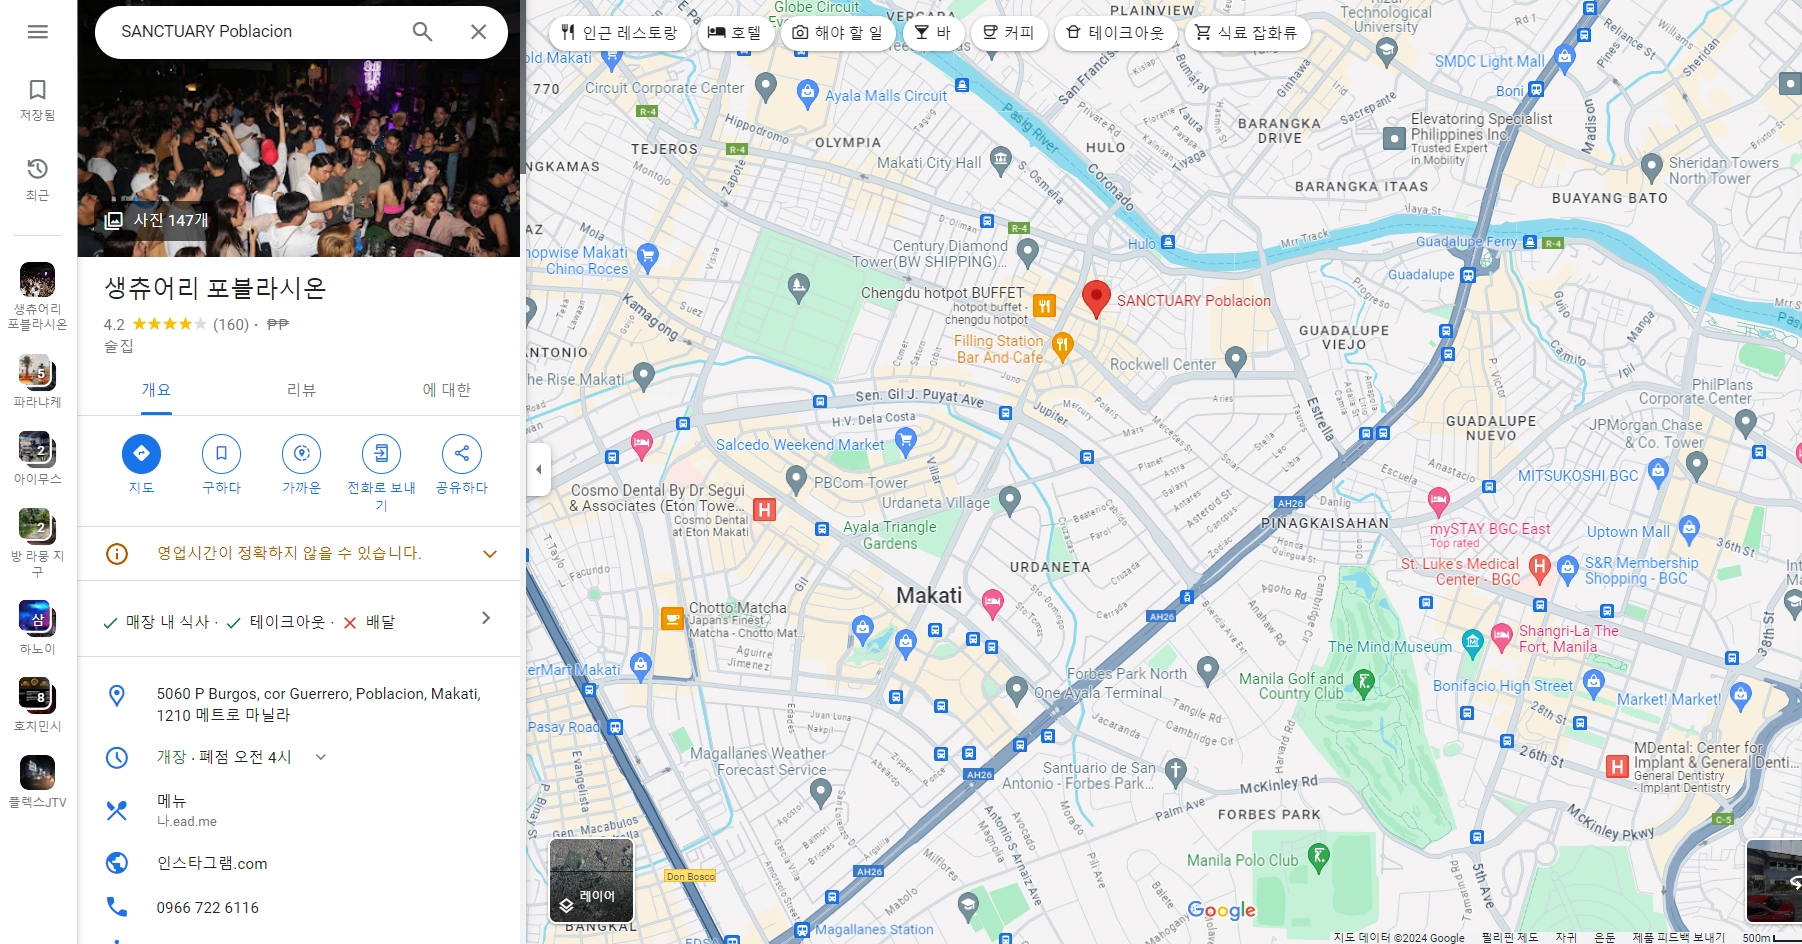Click Chotto Matcha cafe pin
This screenshot has width=1802, height=944.
coord(673,619)
